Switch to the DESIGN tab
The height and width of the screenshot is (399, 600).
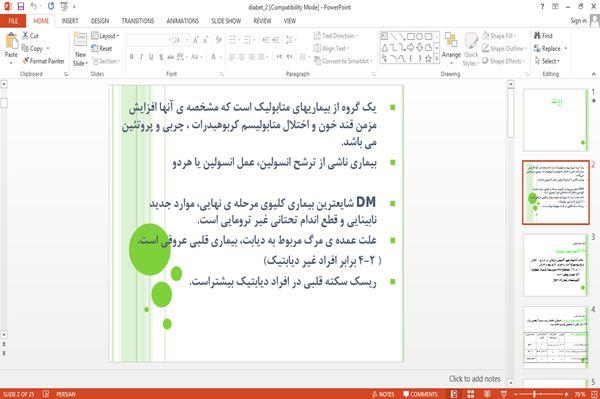(x=100, y=21)
